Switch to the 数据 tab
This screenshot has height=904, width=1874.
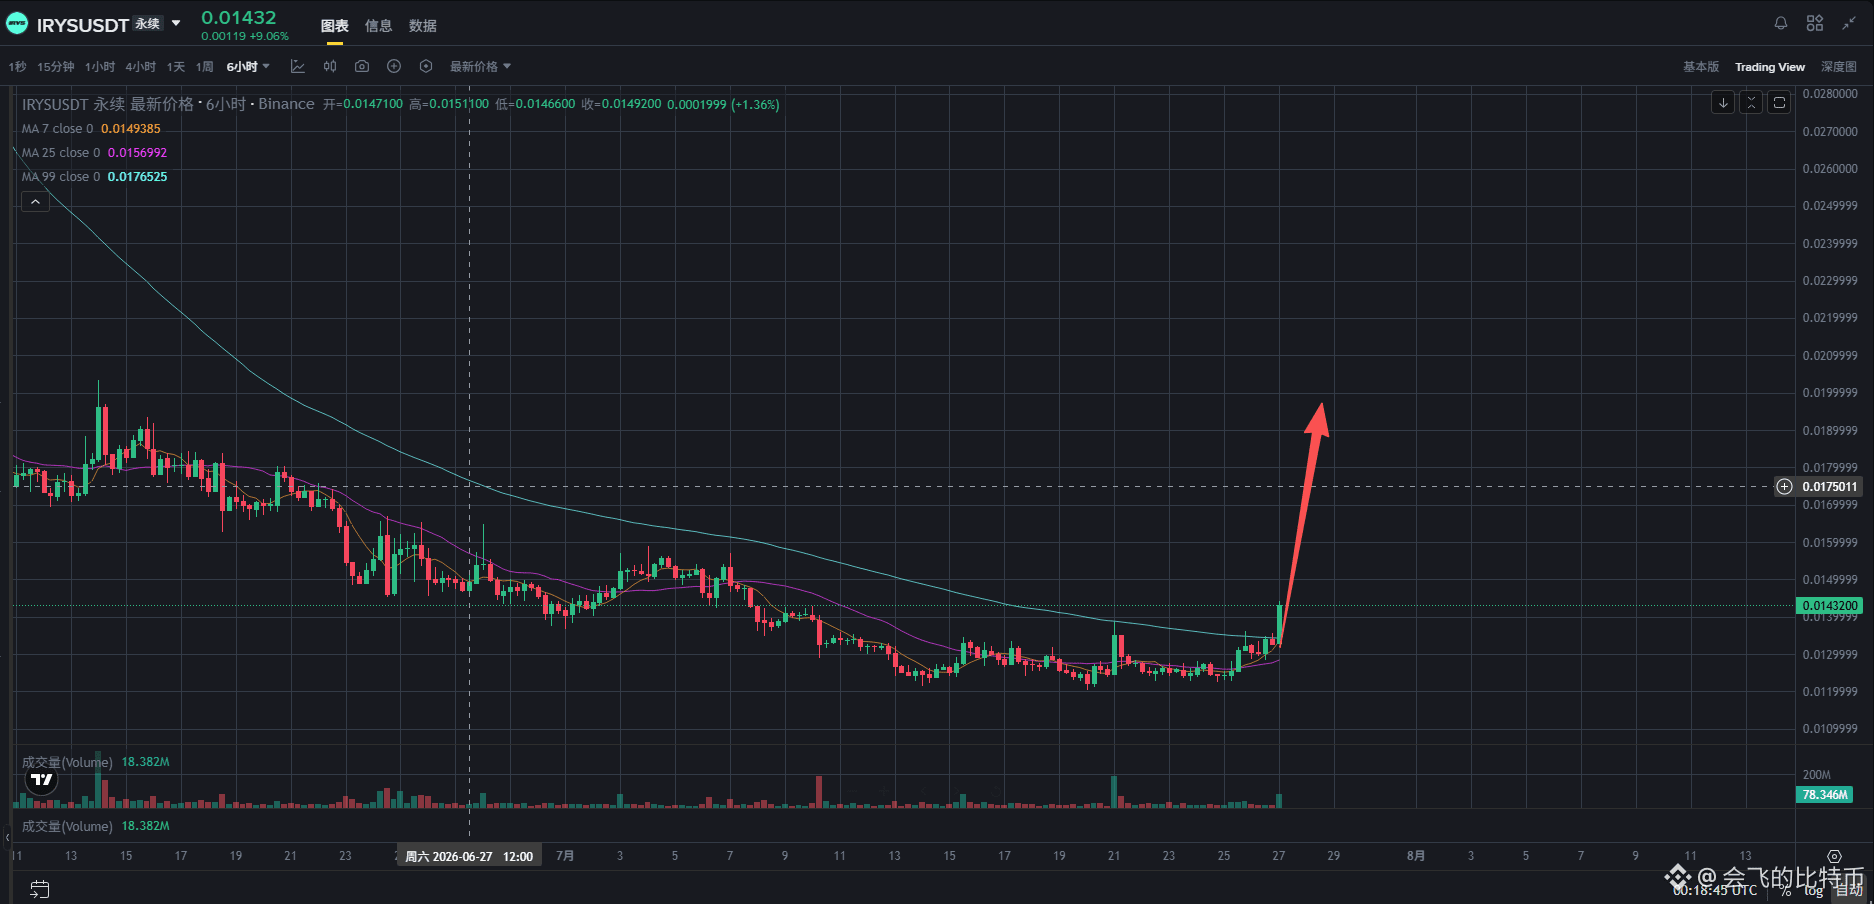point(423,26)
